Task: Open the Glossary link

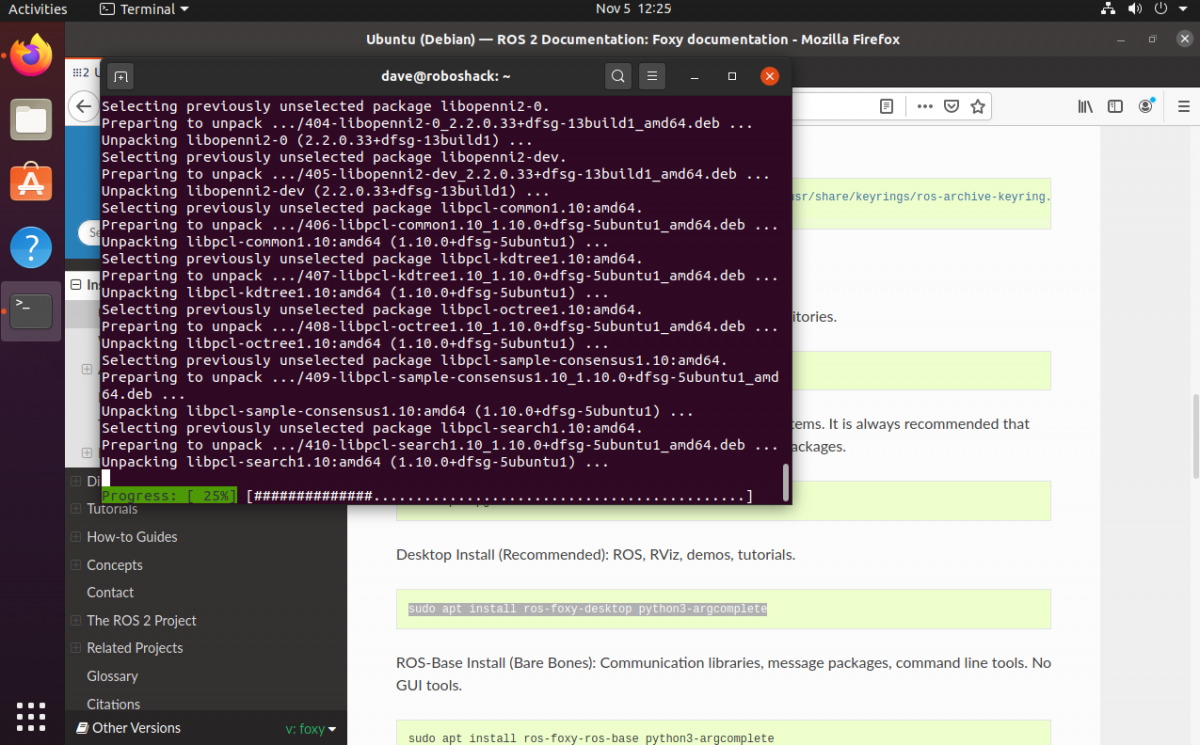Action: click(112, 676)
